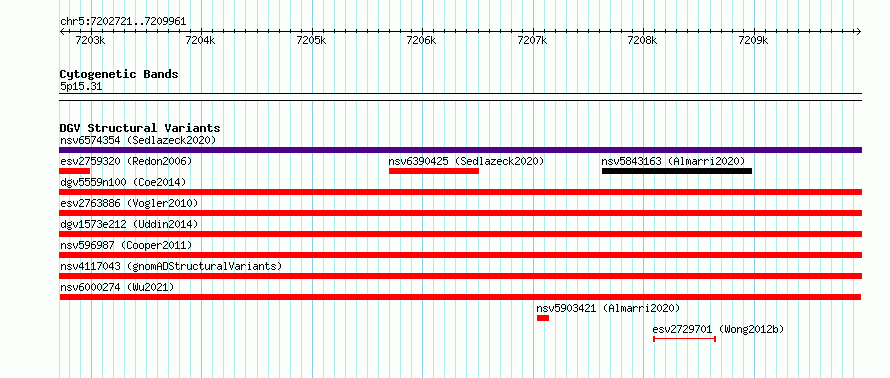Screen dimensions: 890x378
Task: Open nsv6390425 (Sedlazeck2020) variant label
Action: (x=466, y=161)
